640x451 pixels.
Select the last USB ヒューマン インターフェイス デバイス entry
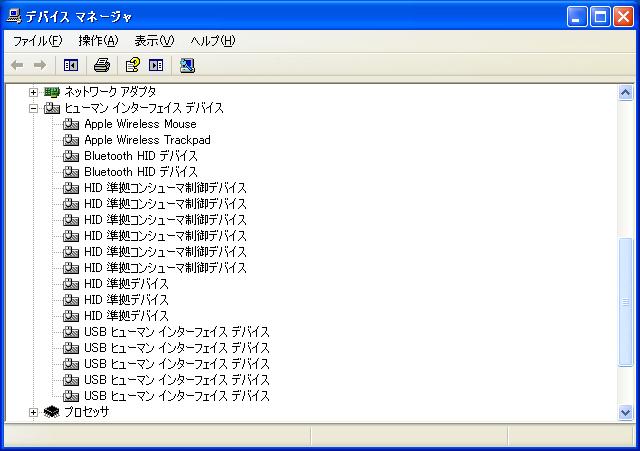coord(177,396)
